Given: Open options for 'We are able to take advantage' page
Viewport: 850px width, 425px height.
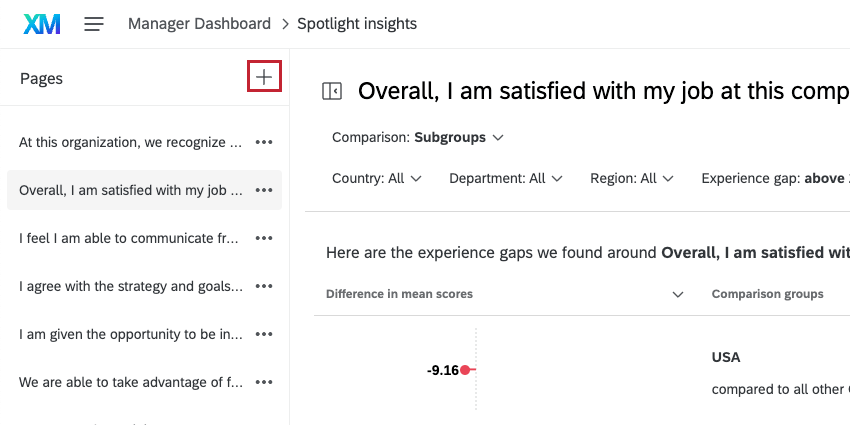Looking at the screenshot, I should (x=264, y=382).
